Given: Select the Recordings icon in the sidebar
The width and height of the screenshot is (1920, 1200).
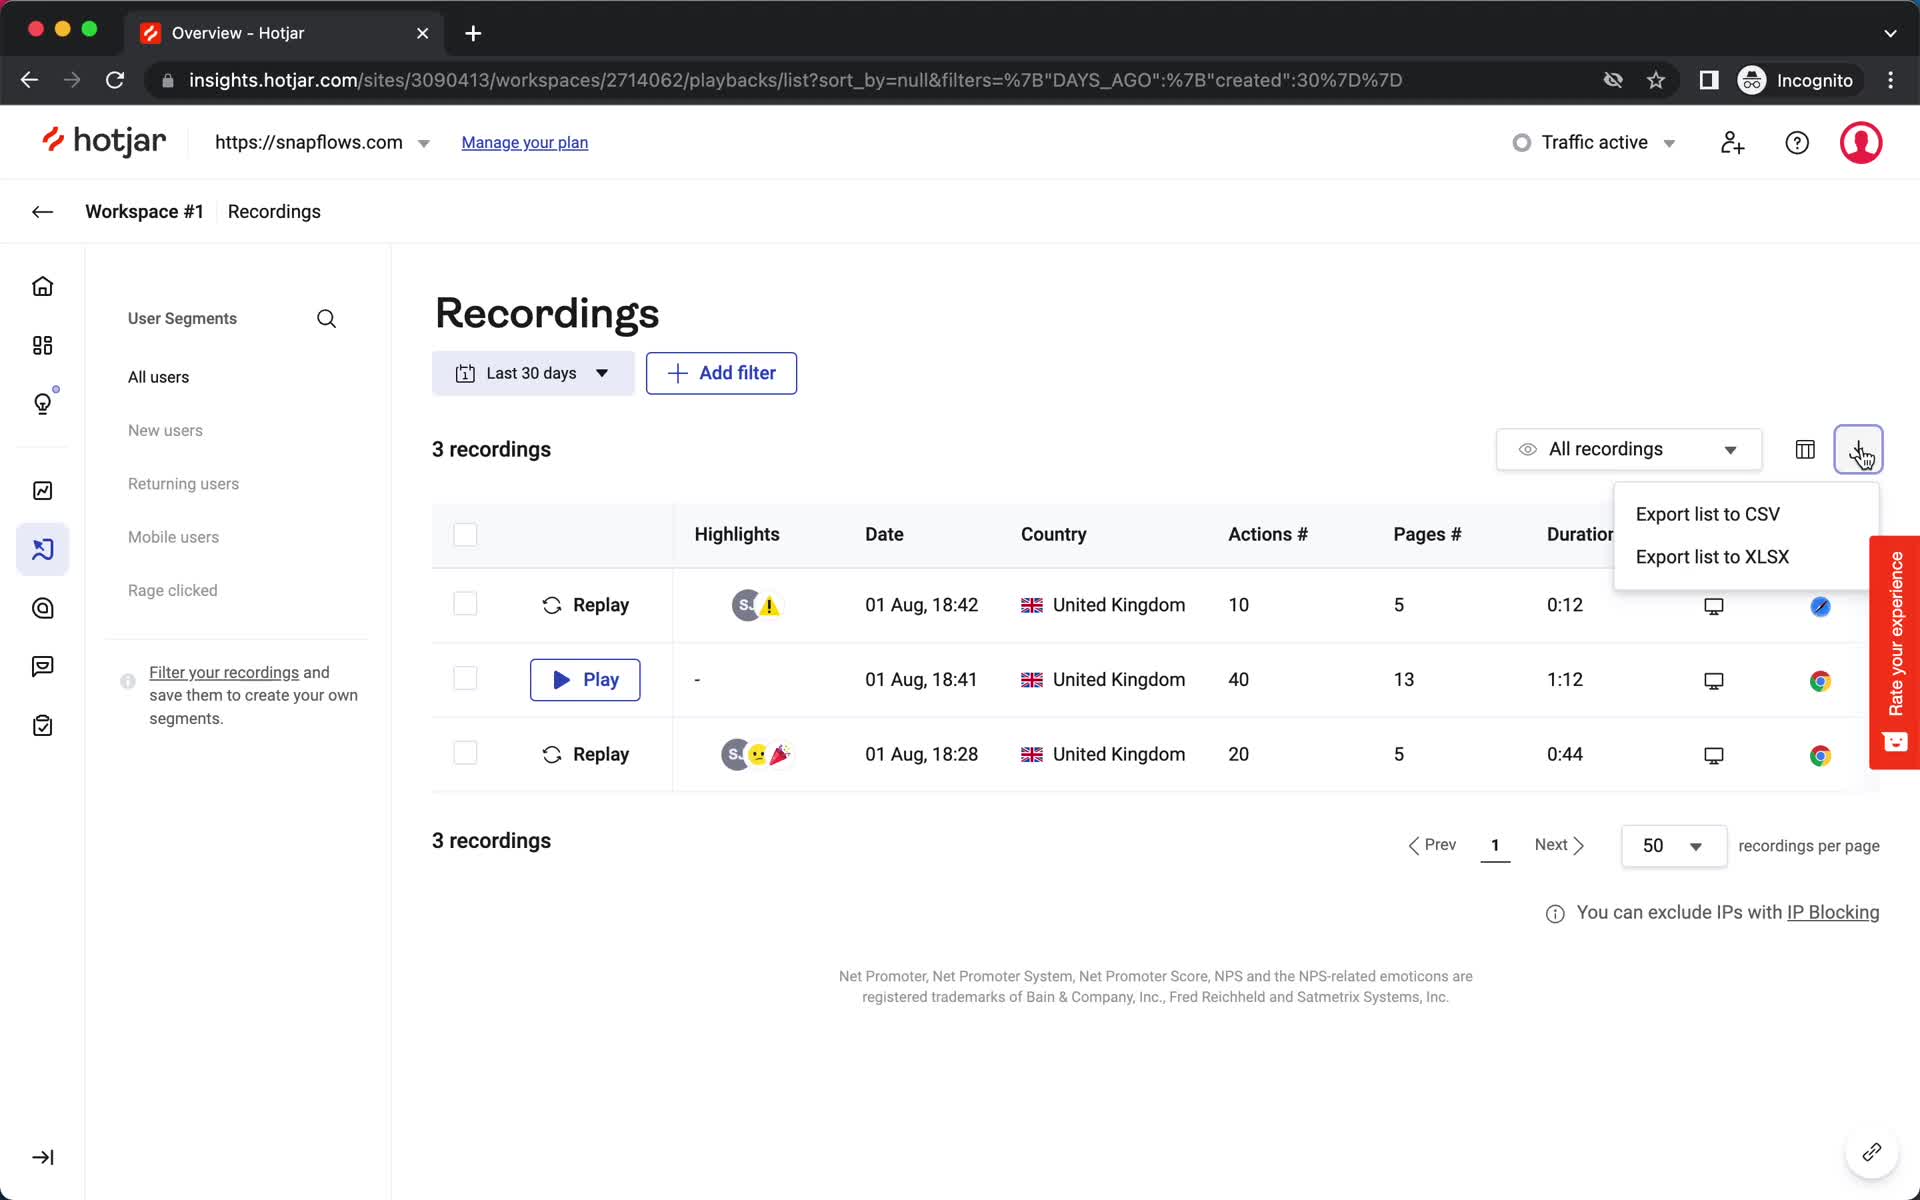Looking at the screenshot, I should click(x=42, y=549).
